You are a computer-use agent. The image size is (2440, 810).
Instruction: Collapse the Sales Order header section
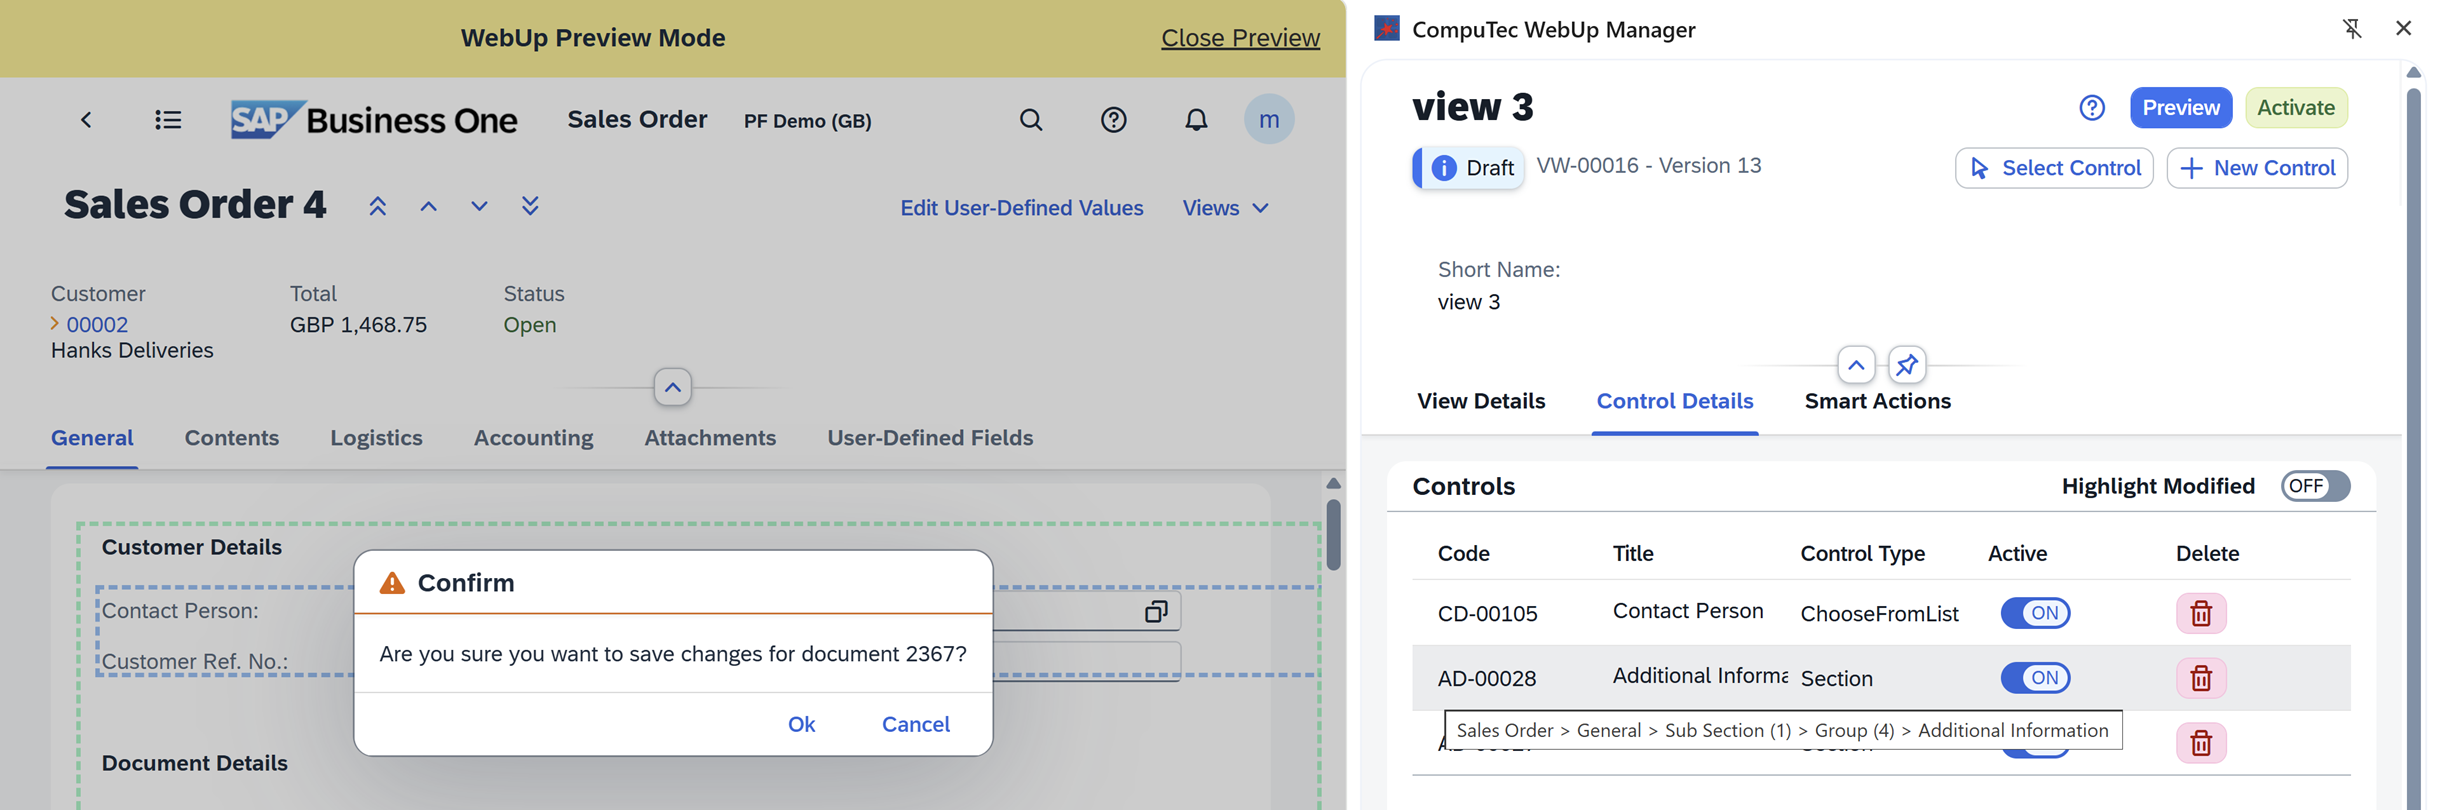673,387
